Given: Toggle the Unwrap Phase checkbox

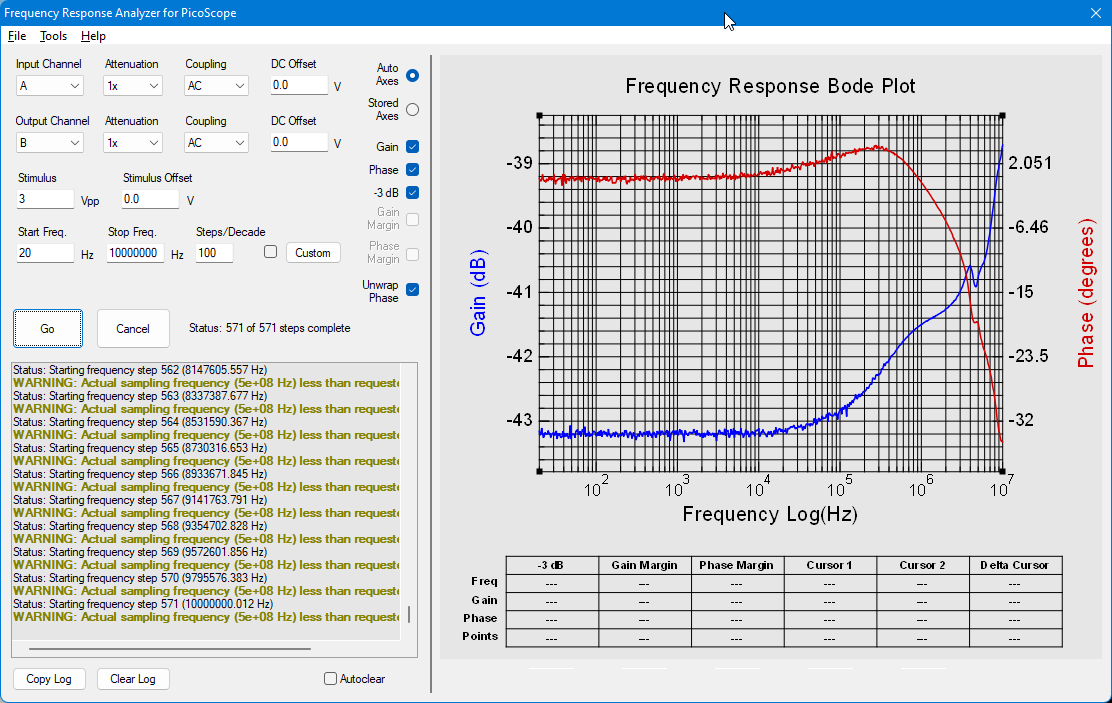Looking at the screenshot, I should [412, 289].
